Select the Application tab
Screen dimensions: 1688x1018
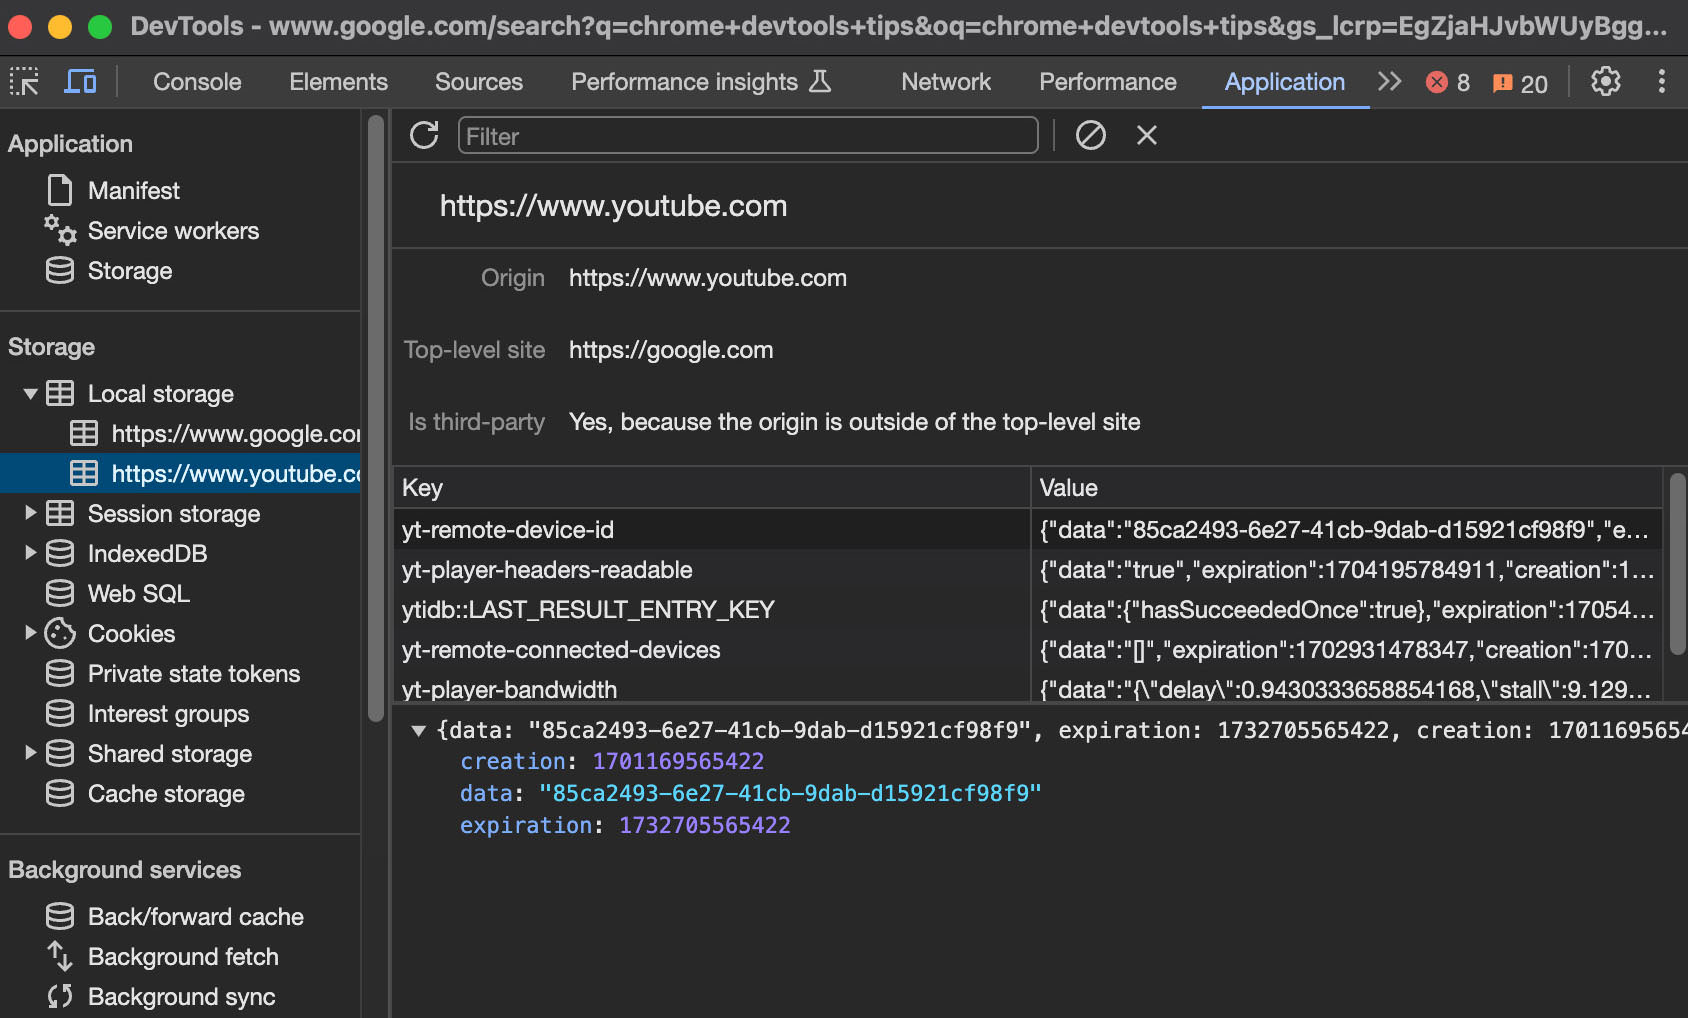click(x=1285, y=82)
